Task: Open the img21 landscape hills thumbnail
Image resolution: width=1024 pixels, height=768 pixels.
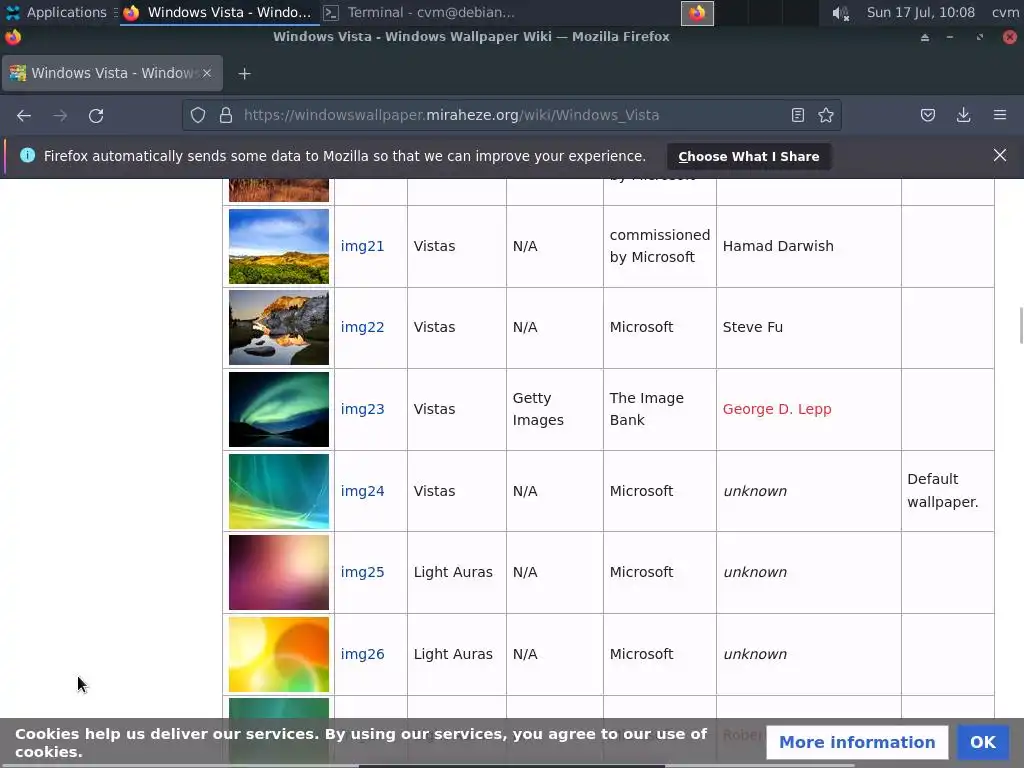Action: 279,246
